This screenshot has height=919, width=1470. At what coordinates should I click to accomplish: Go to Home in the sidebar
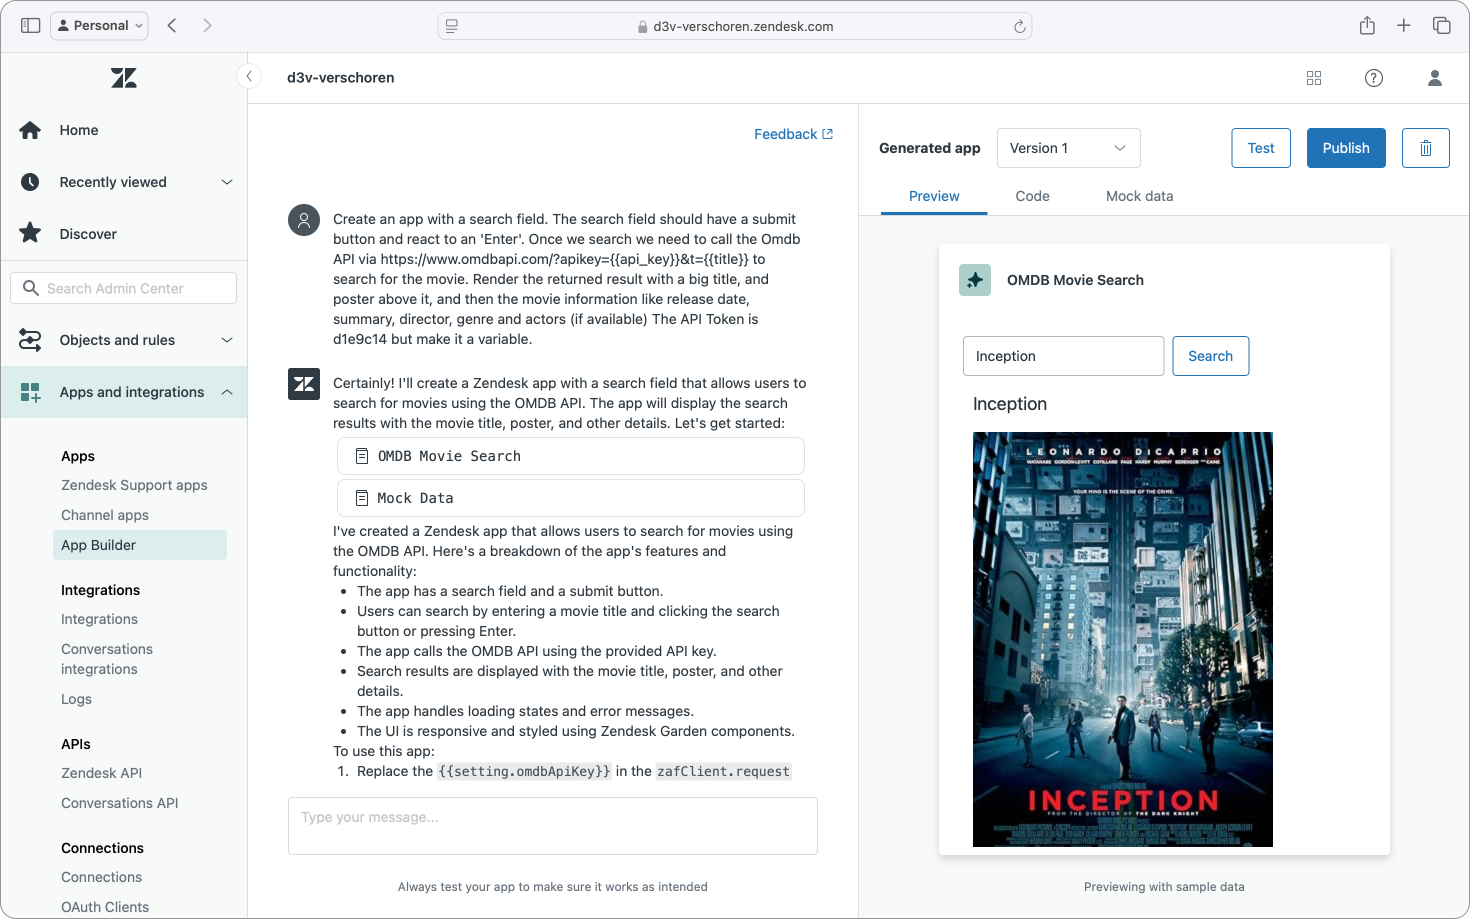[124, 130]
